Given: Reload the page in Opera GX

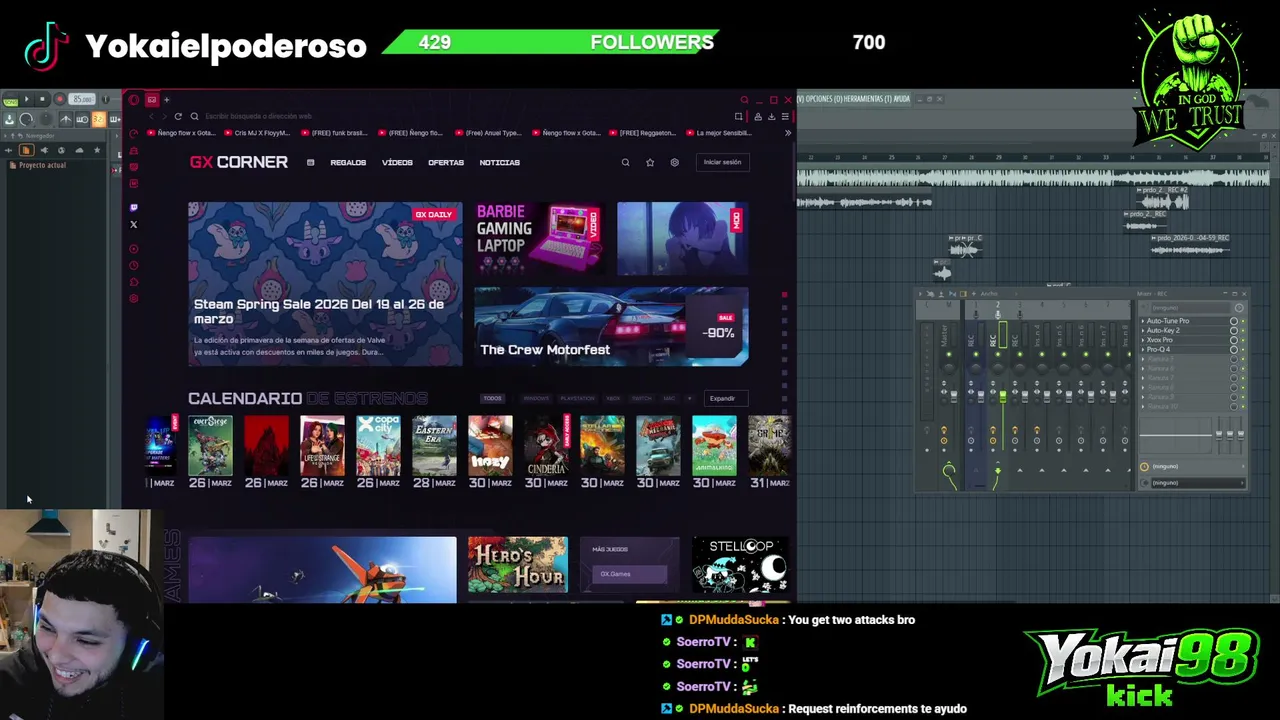Looking at the screenshot, I should click(178, 116).
